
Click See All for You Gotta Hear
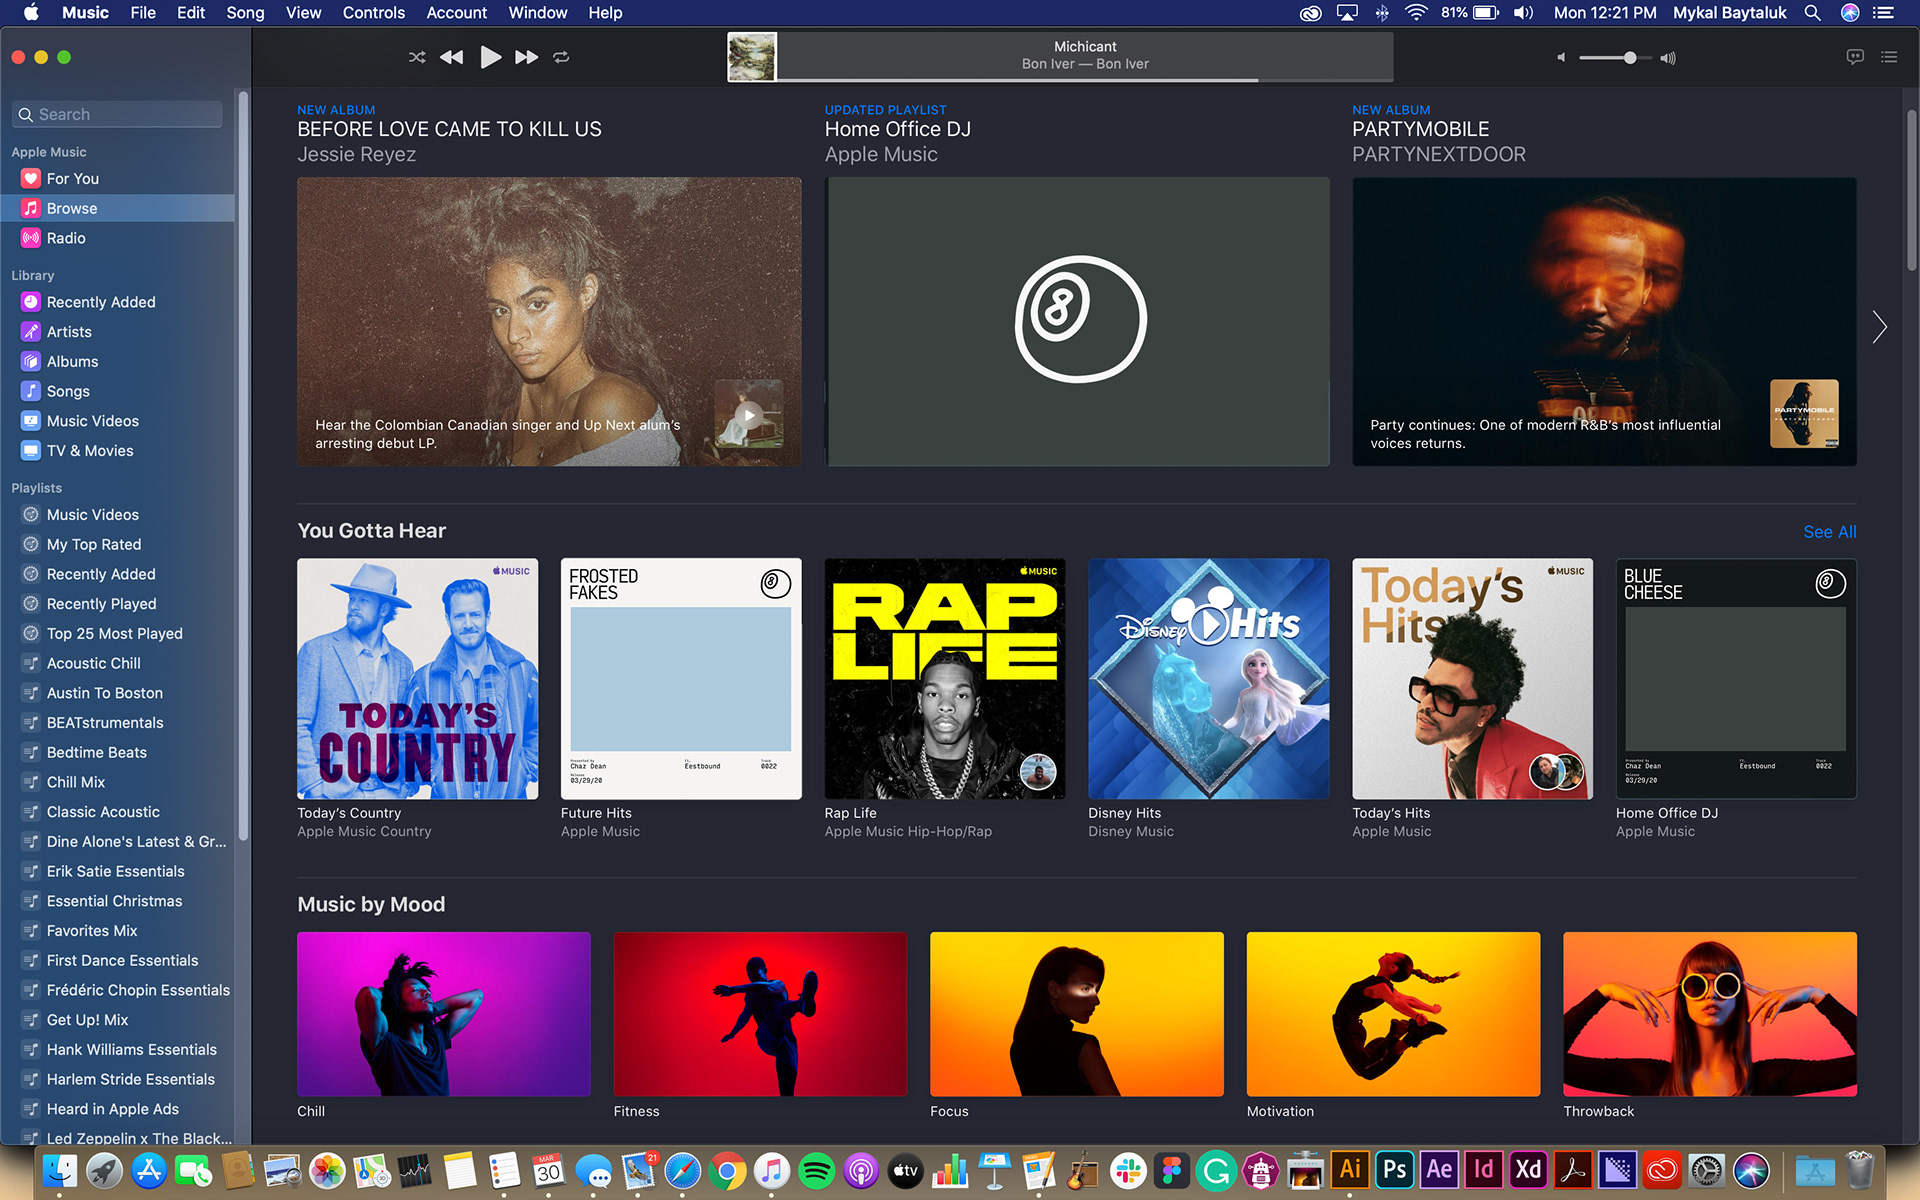[1829, 532]
